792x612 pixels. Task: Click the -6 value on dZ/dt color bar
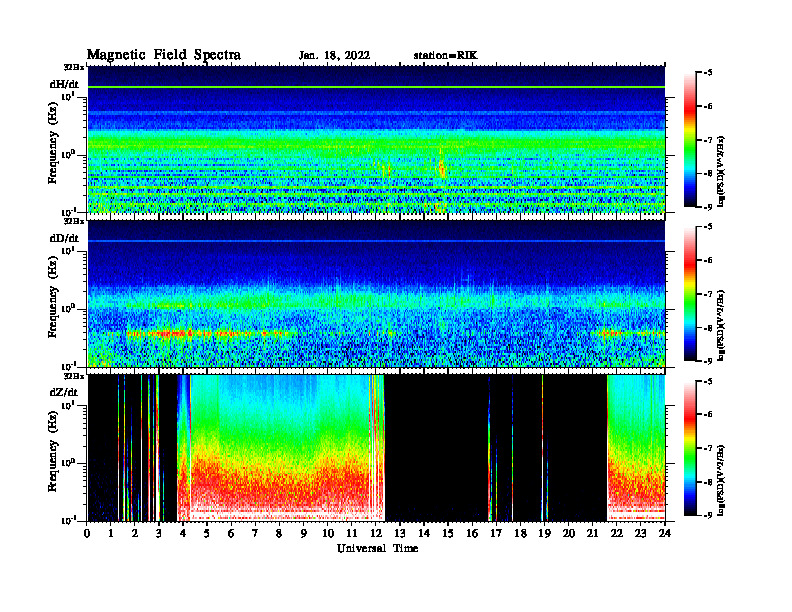pos(708,414)
